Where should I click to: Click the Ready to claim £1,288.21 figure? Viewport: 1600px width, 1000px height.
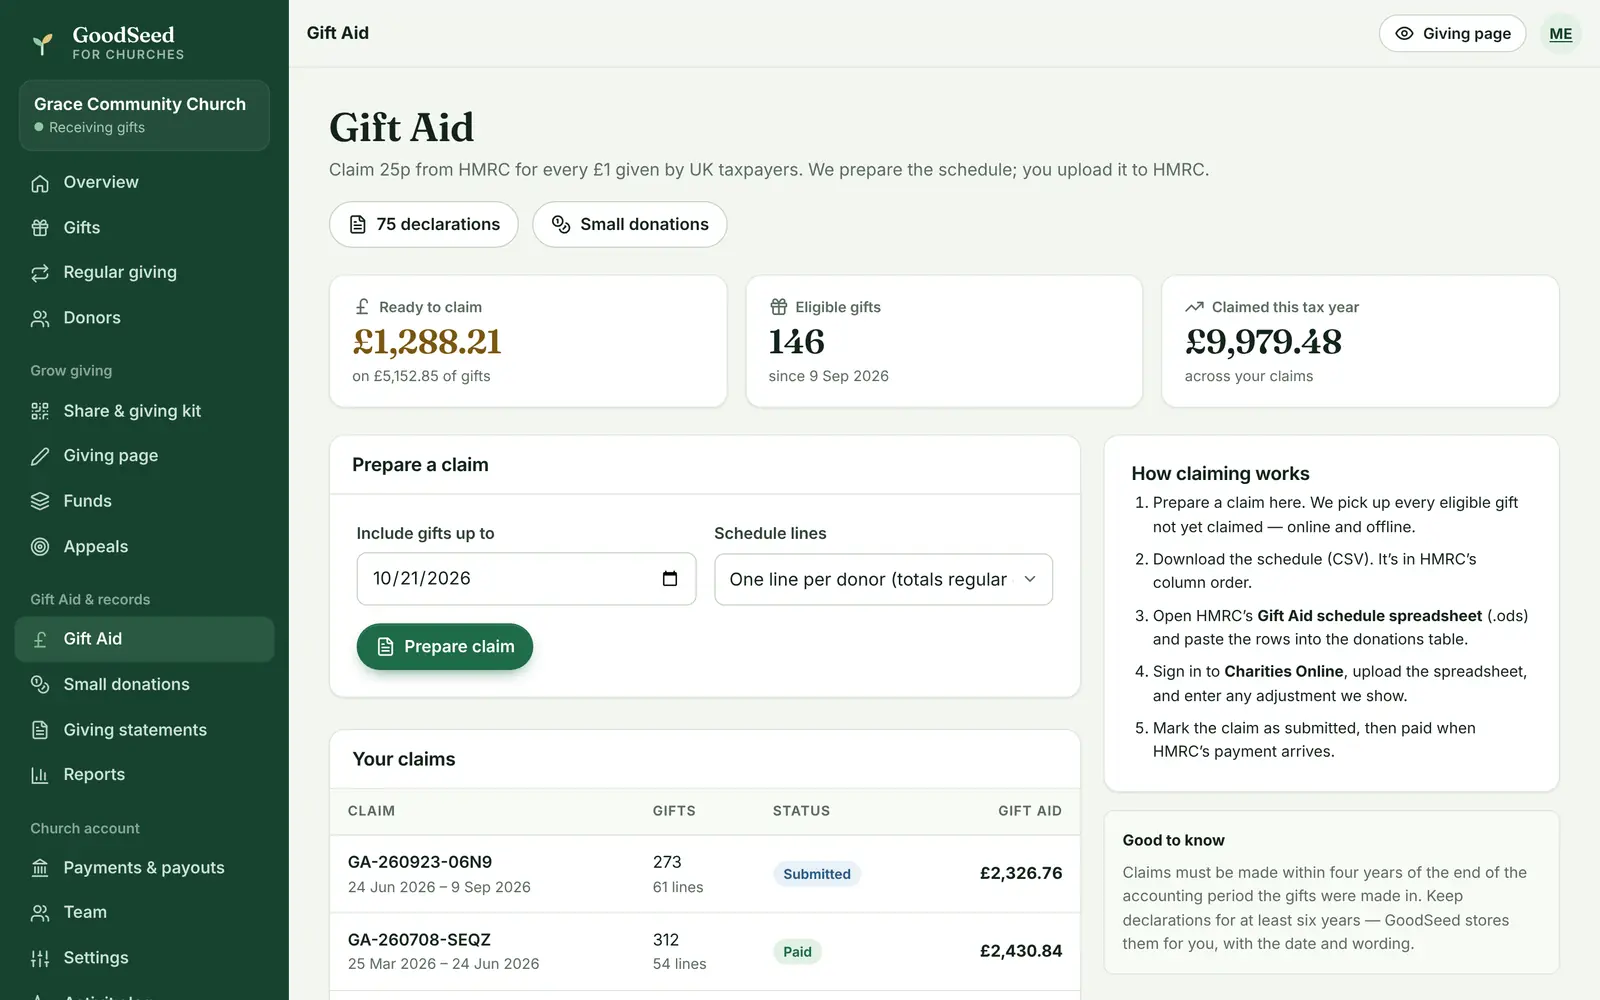427,342
